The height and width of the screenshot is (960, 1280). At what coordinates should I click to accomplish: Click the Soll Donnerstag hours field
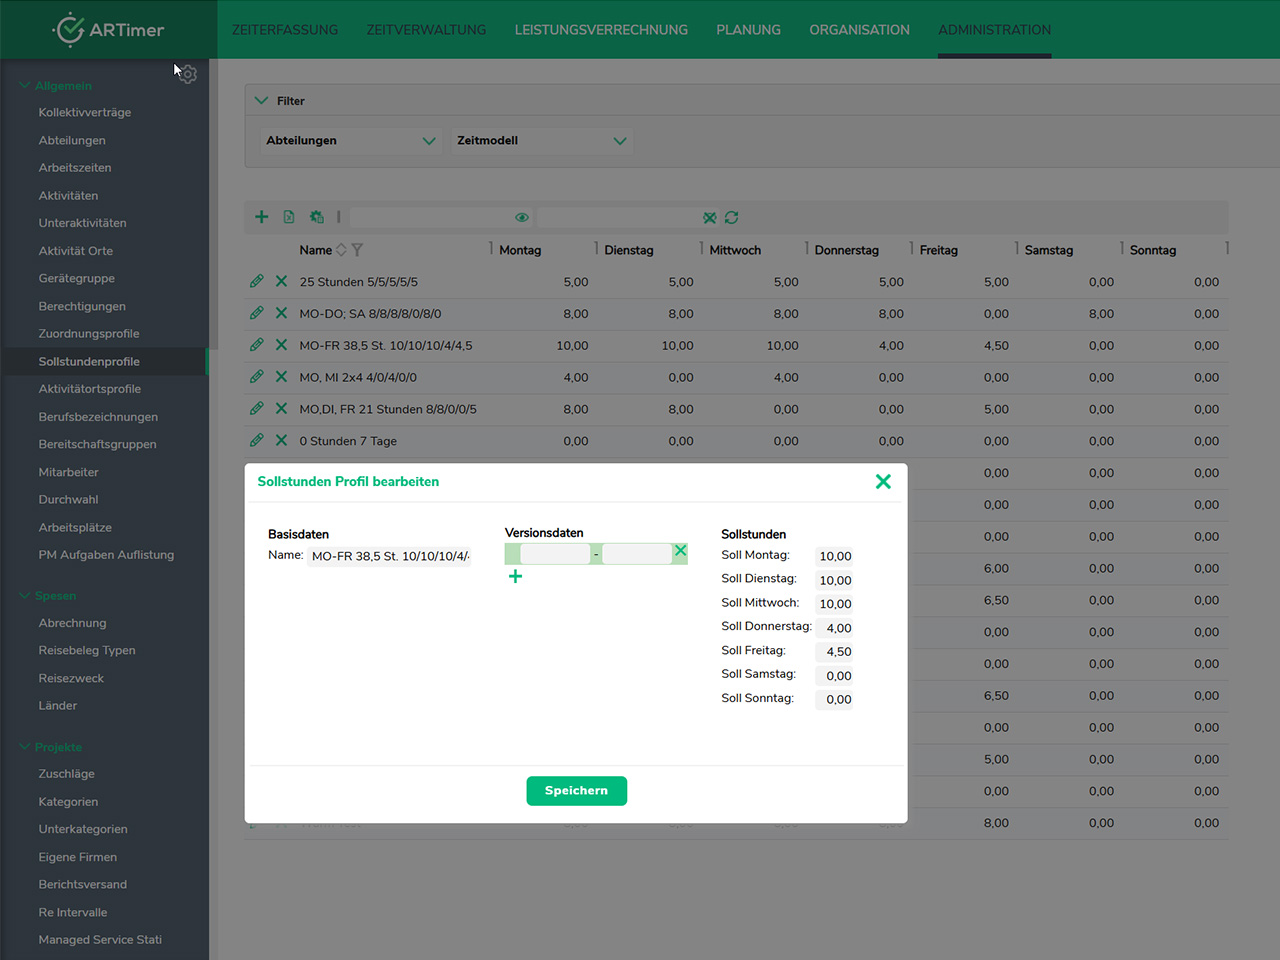(834, 628)
